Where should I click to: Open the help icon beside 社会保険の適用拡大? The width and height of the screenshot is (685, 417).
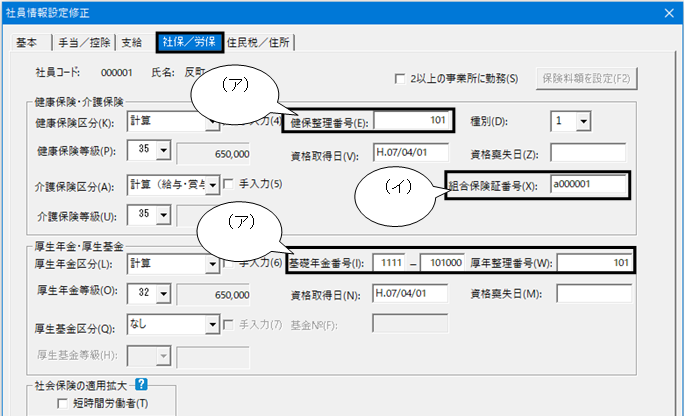pyautogui.click(x=141, y=384)
